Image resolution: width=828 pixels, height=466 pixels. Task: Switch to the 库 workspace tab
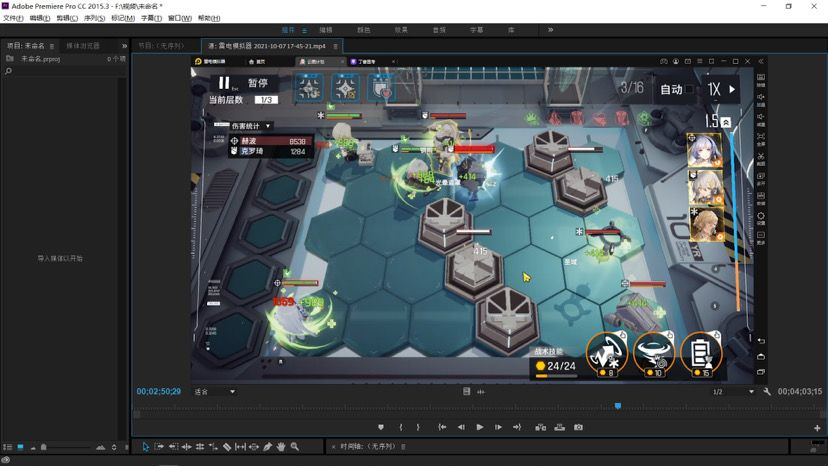click(511, 30)
